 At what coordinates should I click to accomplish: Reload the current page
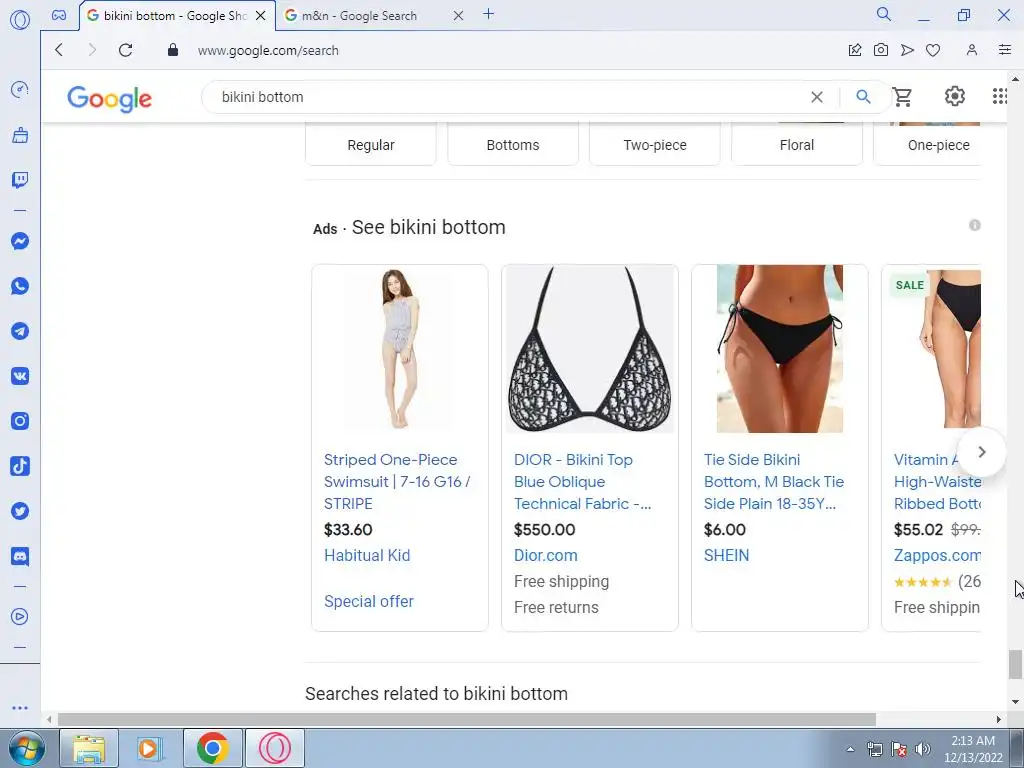click(125, 50)
